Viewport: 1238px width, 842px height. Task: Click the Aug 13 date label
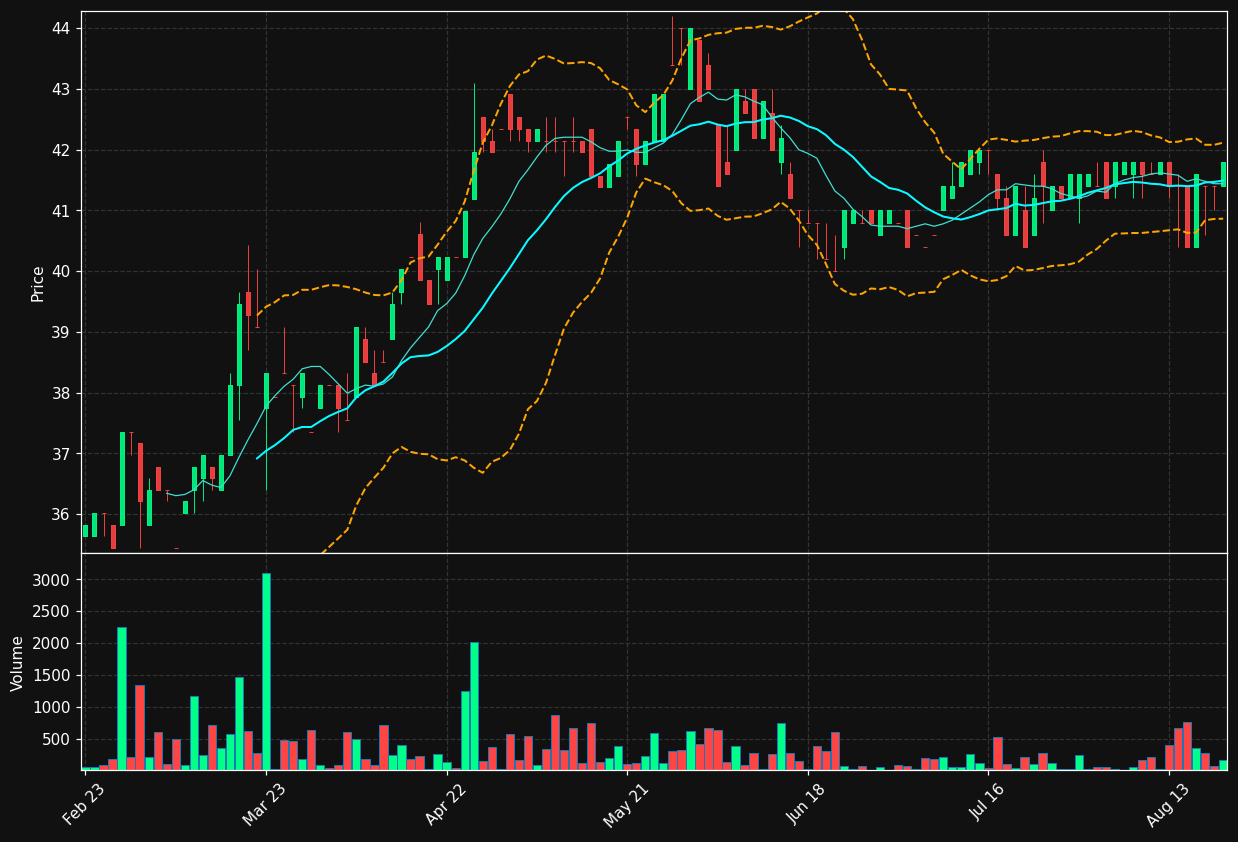click(x=1169, y=805)
